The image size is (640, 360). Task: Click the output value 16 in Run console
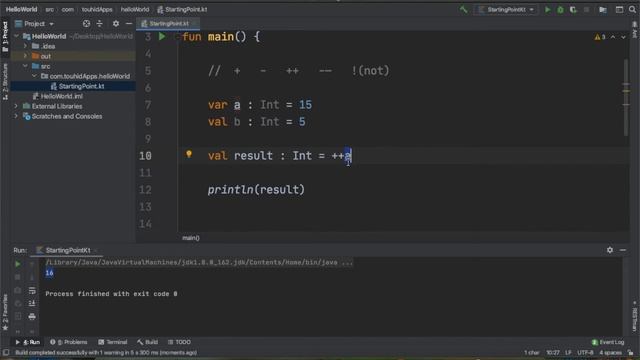click(x=49, y=273)
